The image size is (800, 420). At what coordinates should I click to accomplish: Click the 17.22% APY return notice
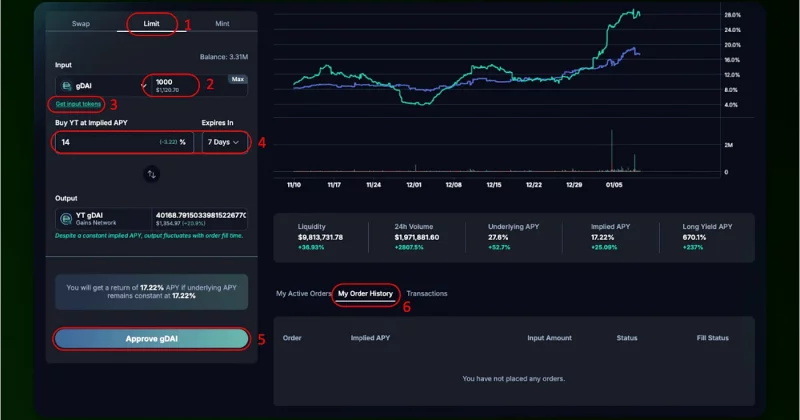tap(152, 292)
